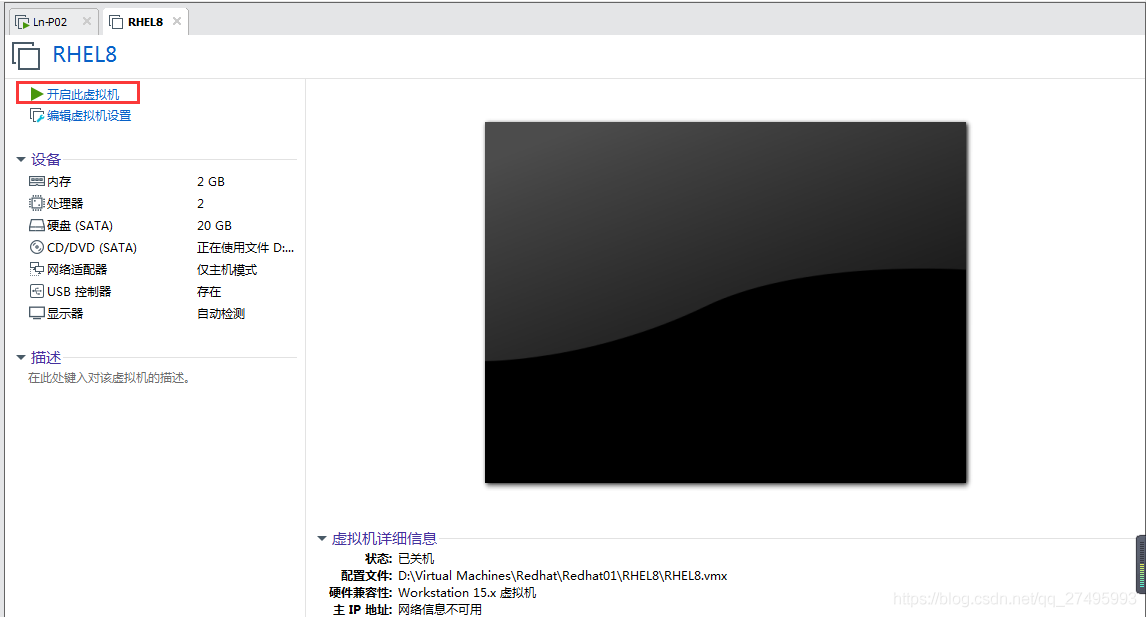
Task: Click the description input field 在此处键入对该虚拟机的描述
Action: tap(110, 378)
